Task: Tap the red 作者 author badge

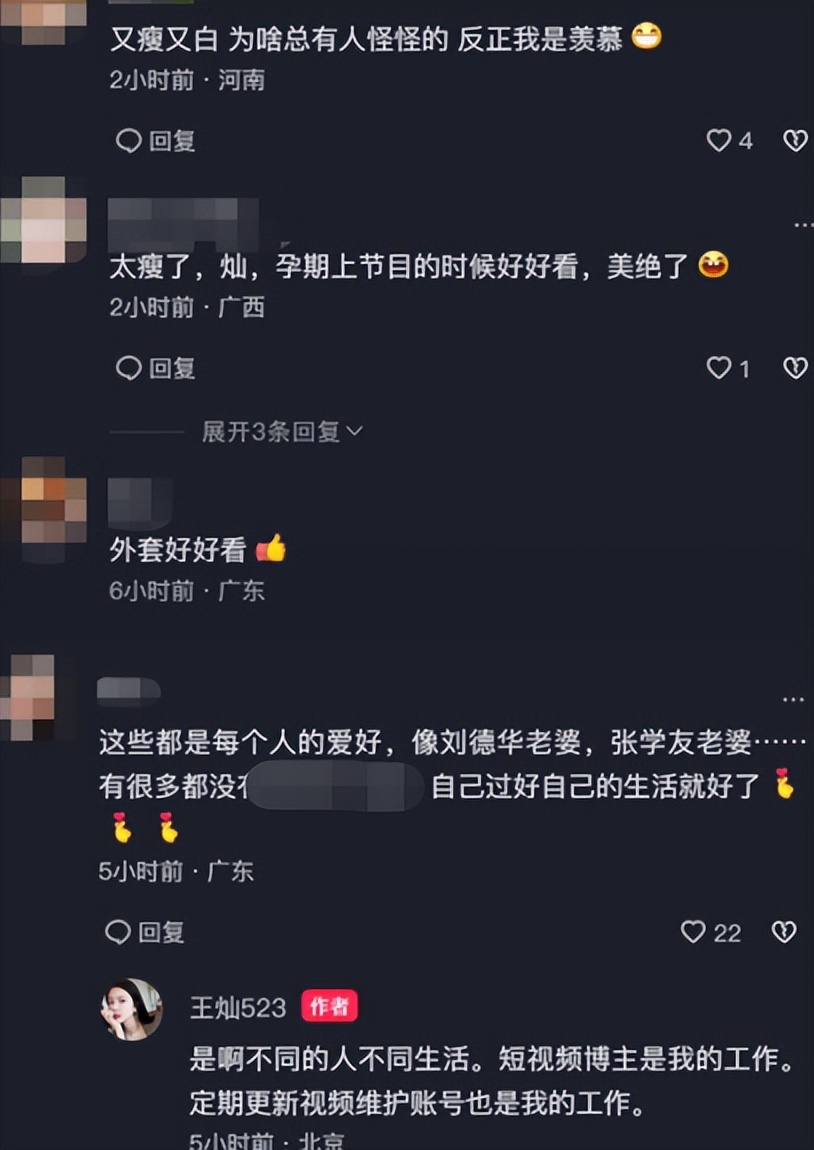Action: click(x=329, y=1006)
